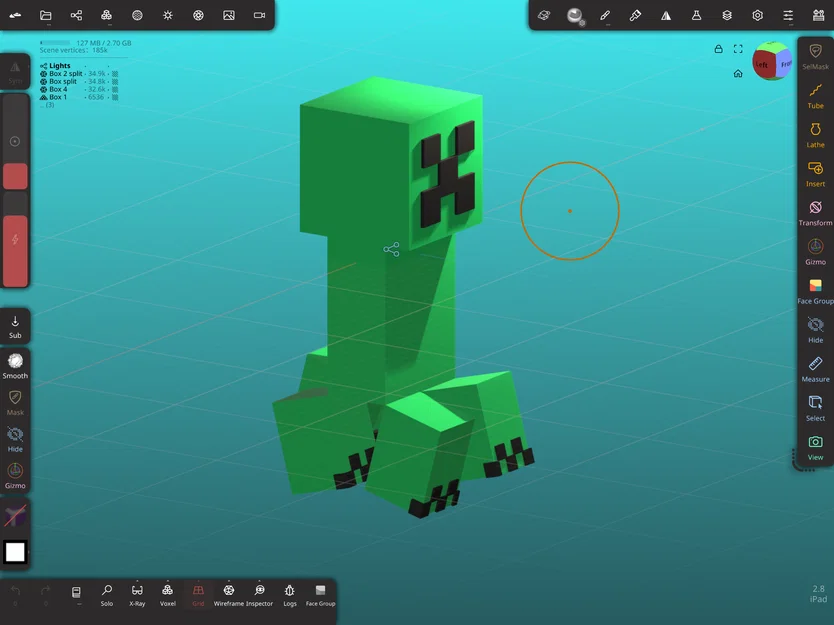
Task: Open the Logs panel
Action: click(x=290, y=595)
